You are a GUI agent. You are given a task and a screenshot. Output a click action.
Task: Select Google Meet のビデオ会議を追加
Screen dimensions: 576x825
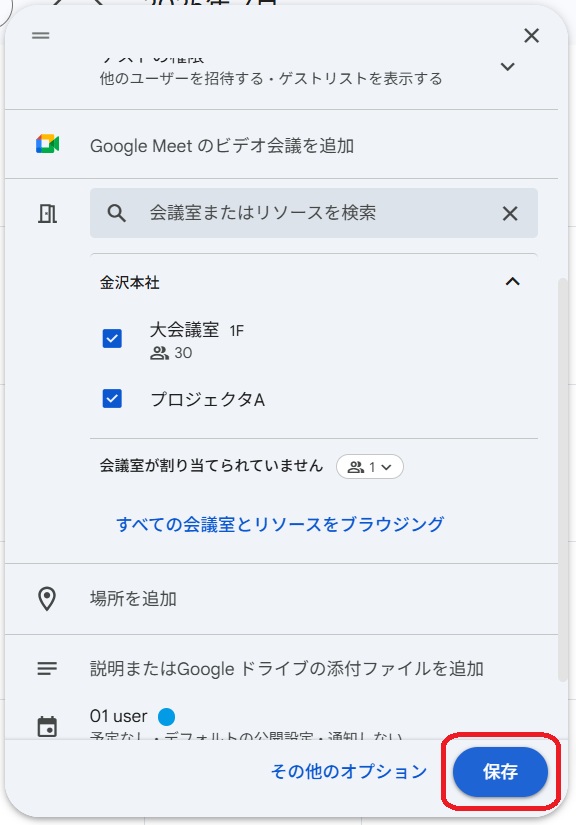tap(221, 146)
